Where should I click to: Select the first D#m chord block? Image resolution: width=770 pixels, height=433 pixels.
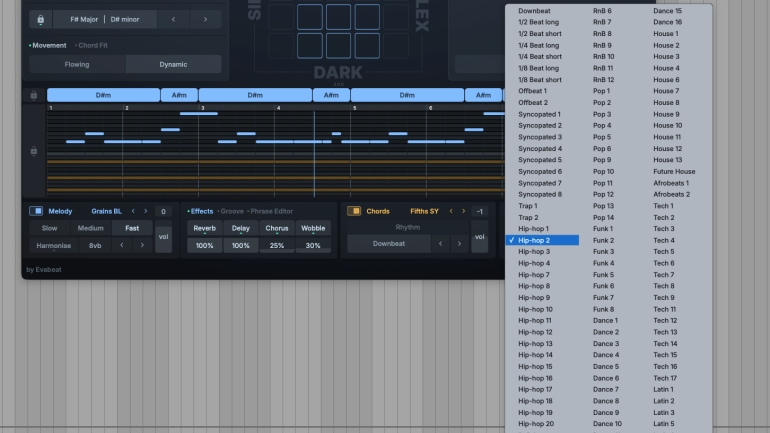tap(103, 95)
